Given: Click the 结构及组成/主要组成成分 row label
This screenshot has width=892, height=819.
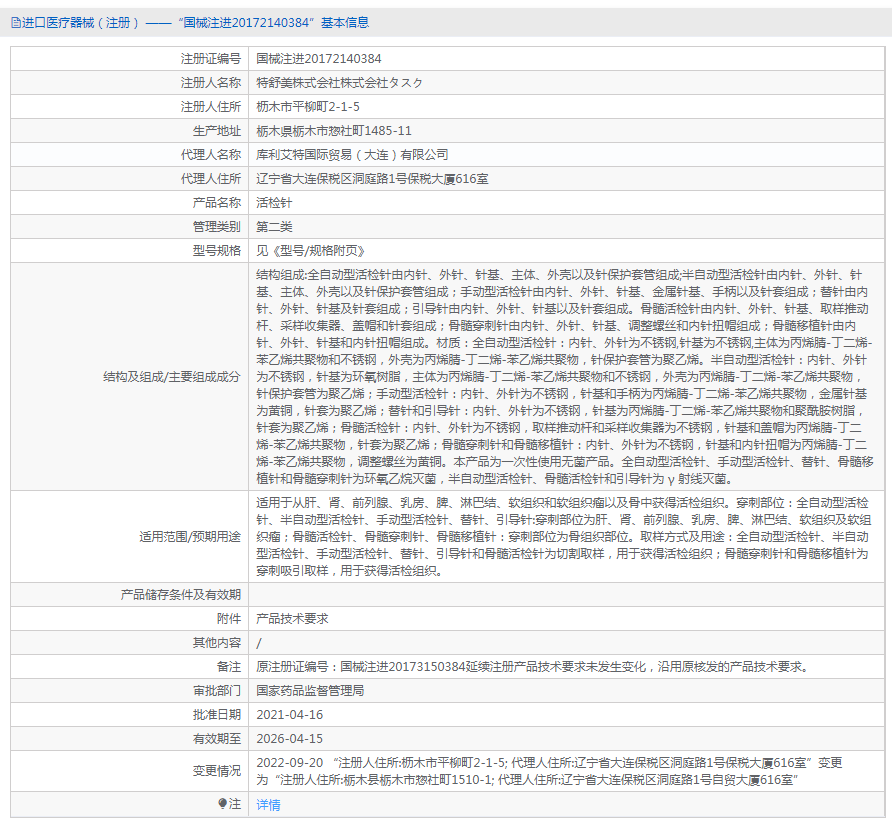Looking at the screenshot, I should click(x=171, y=377).
